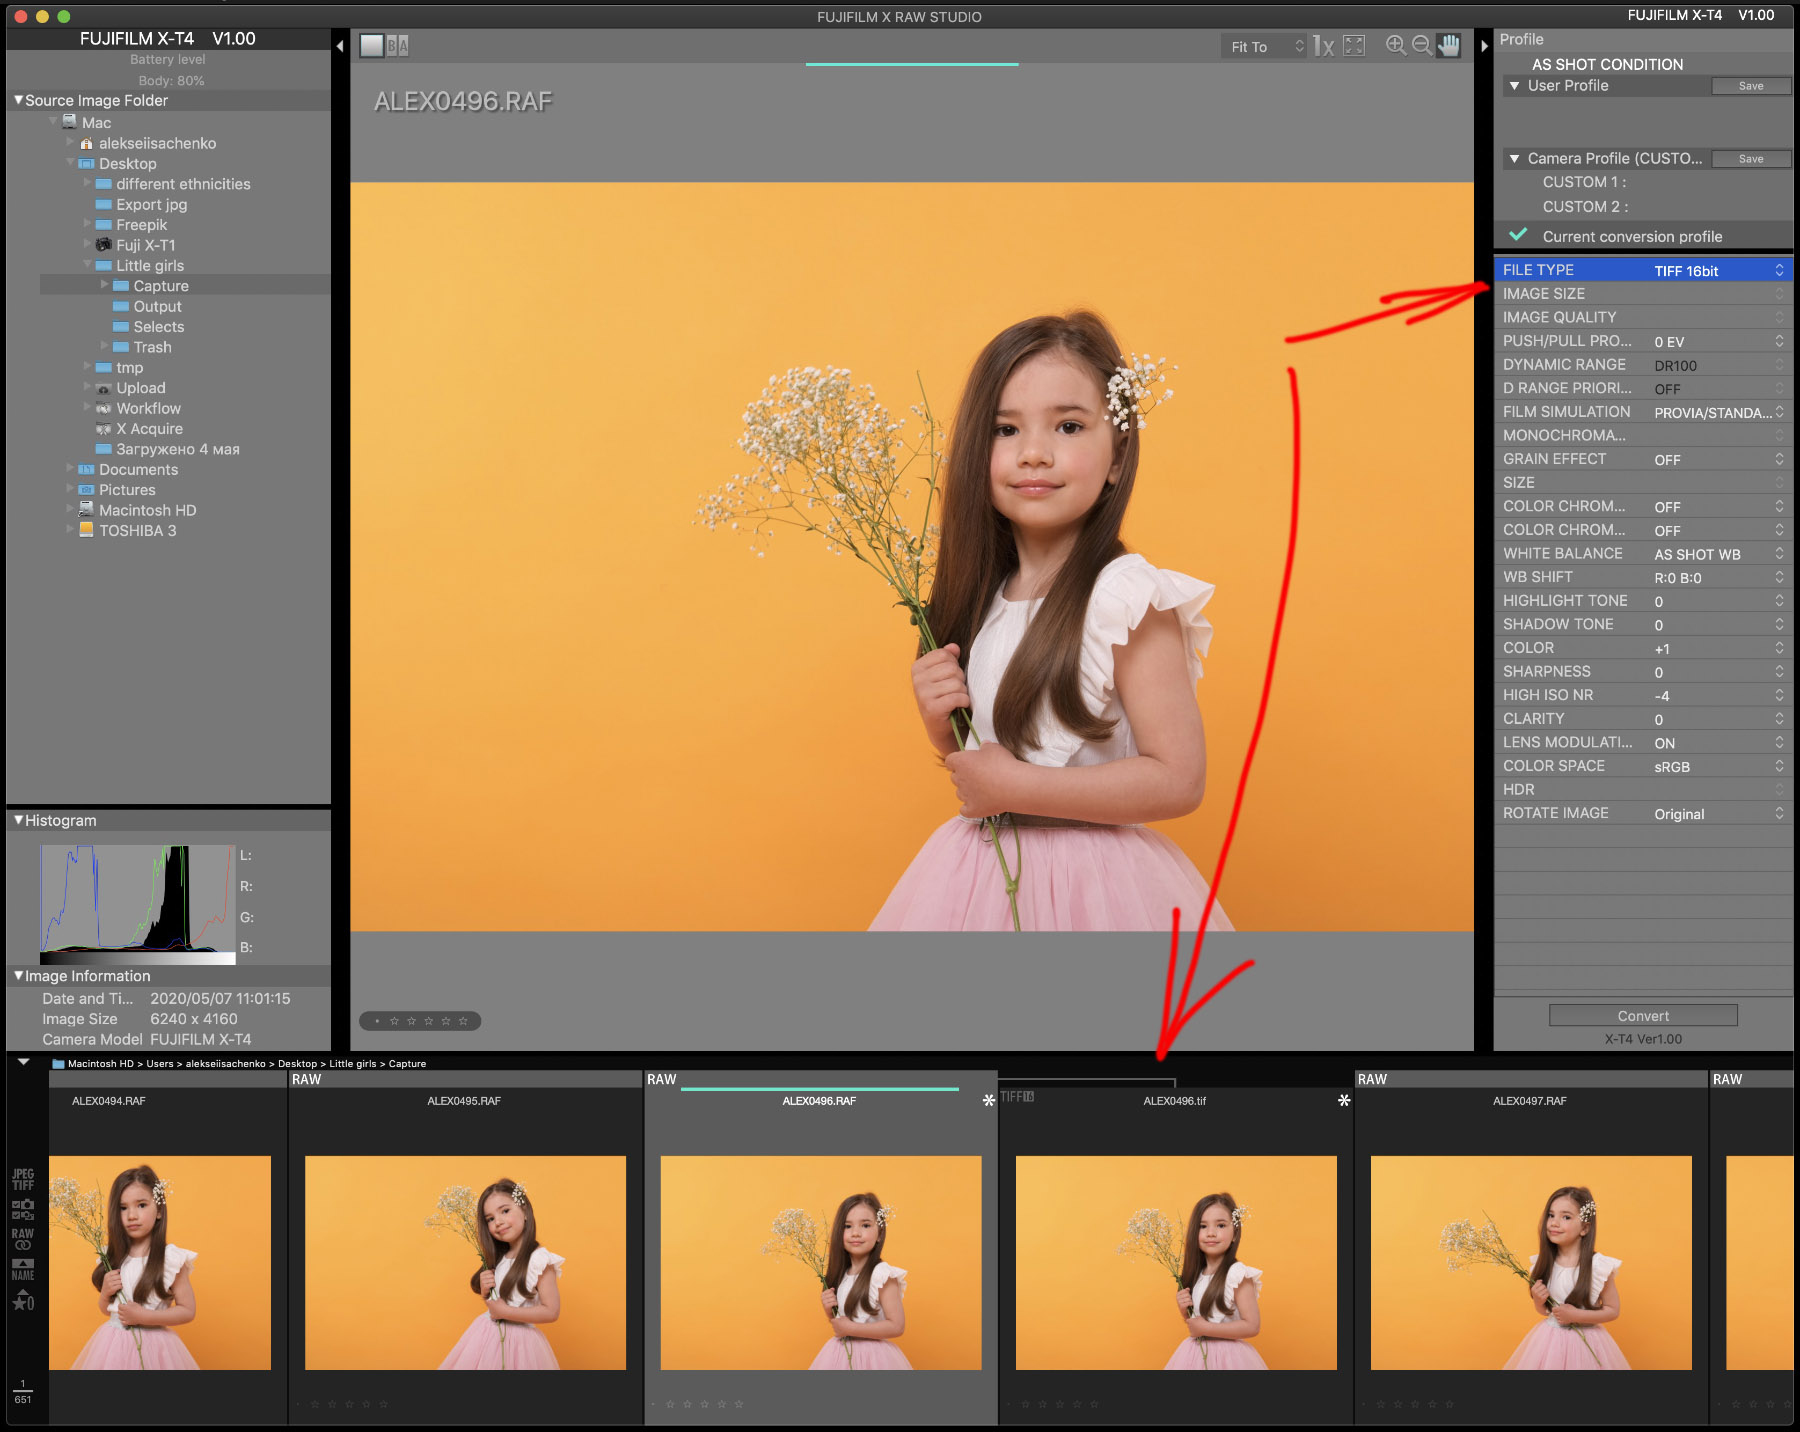The image size is (1800, 1432).
Task: Click Users in the path breadcrumb
Action: 160,1064
